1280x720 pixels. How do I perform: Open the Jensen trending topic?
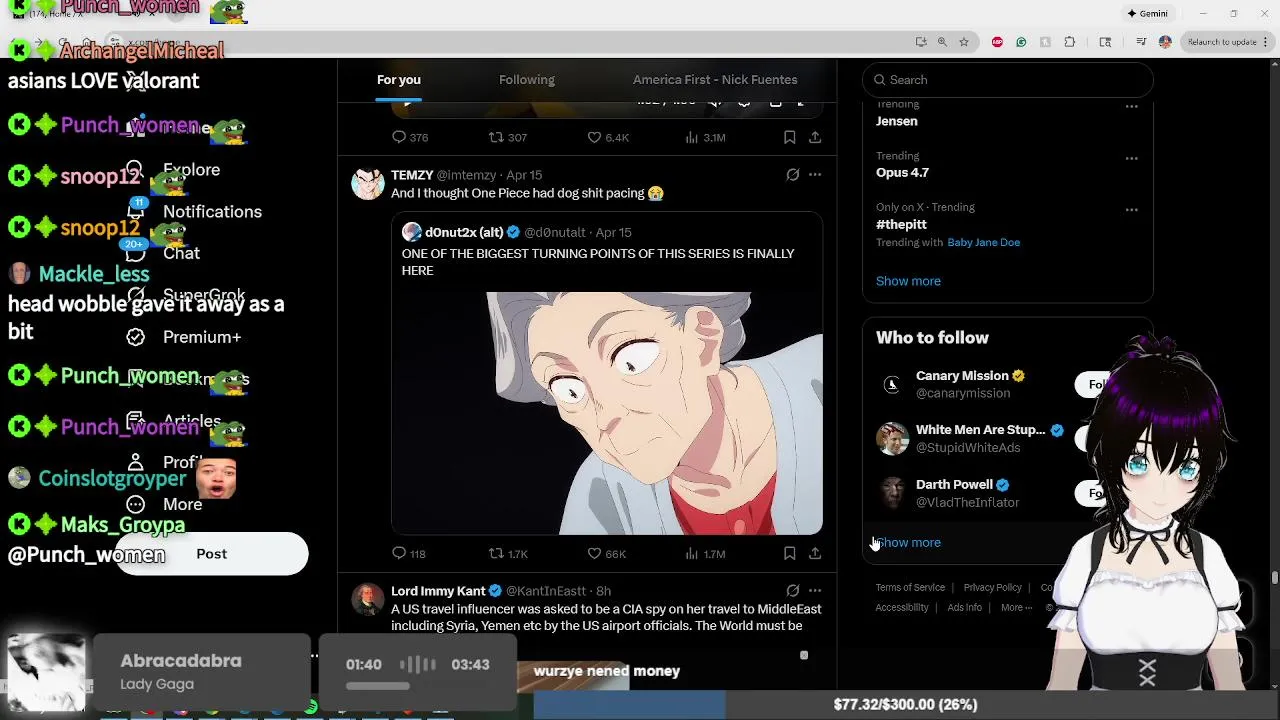(x=896, y=121)
